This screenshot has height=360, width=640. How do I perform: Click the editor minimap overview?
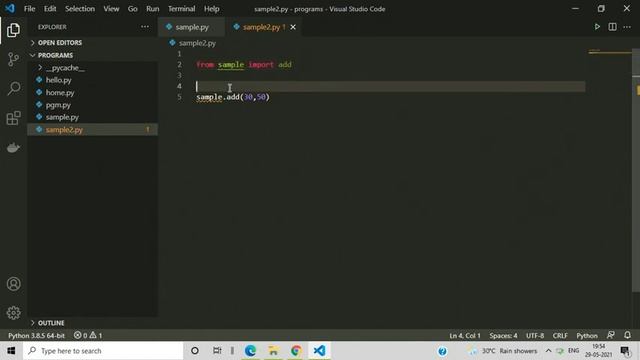coord(610,52)
